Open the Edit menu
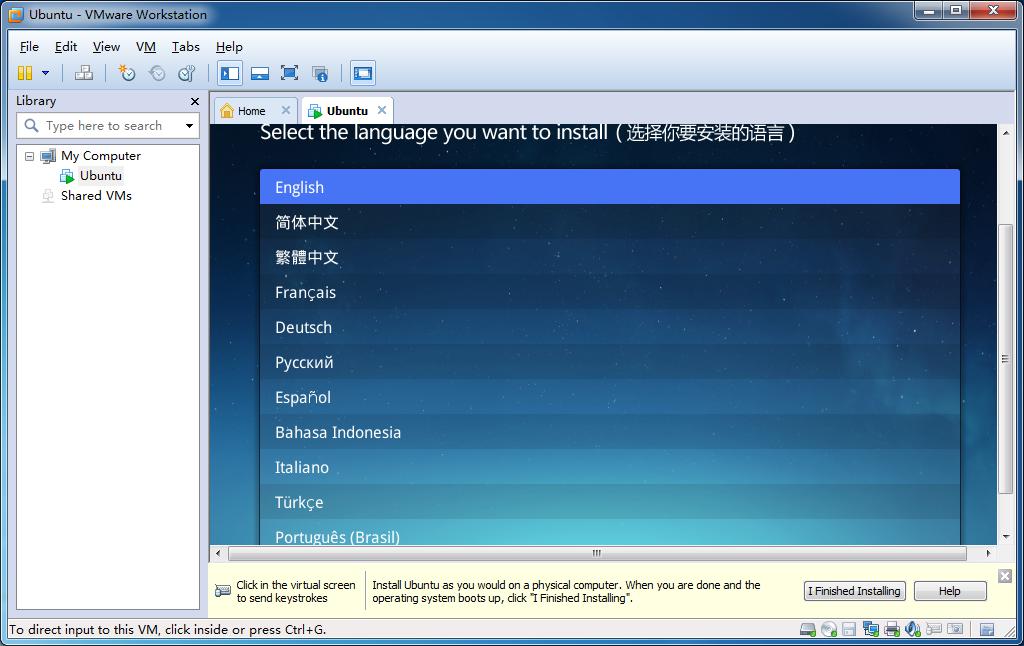 (x=65, y=46)
